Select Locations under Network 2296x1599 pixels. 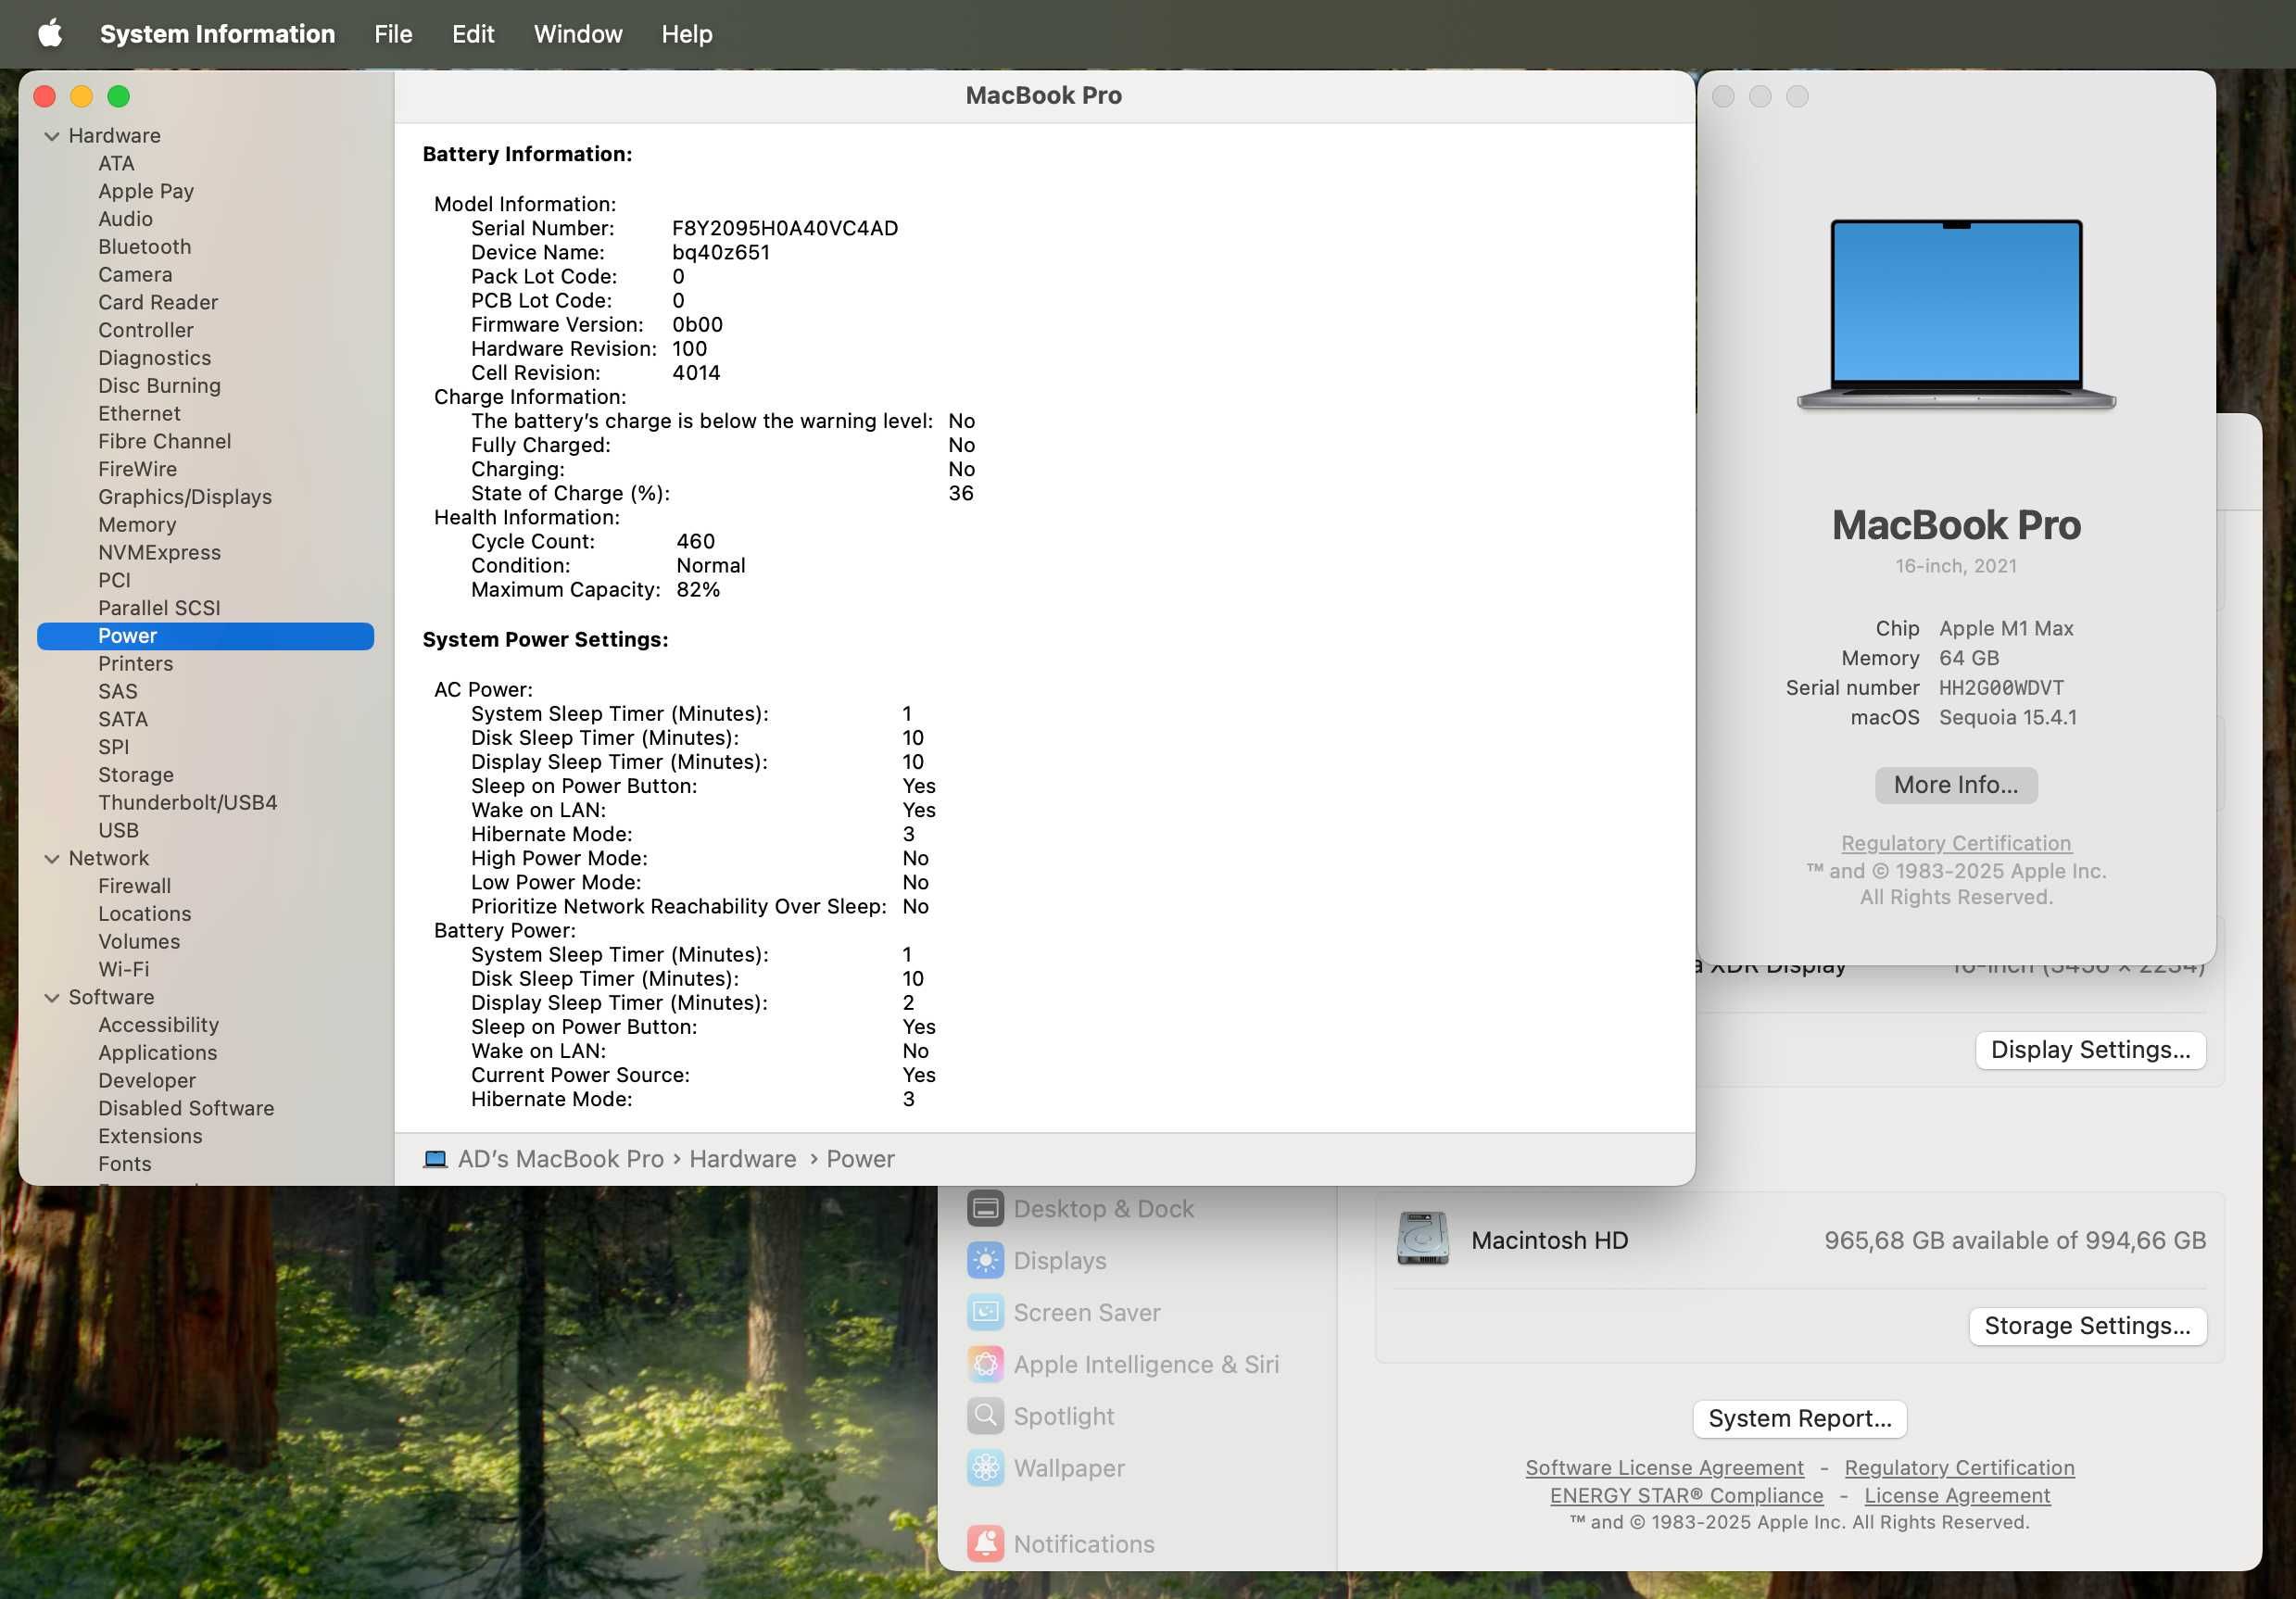[x=144, y=914]
